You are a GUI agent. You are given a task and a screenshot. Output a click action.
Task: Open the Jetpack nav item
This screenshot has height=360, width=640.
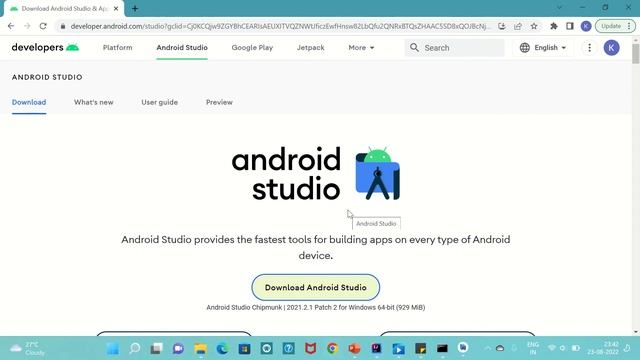point(311,48)
